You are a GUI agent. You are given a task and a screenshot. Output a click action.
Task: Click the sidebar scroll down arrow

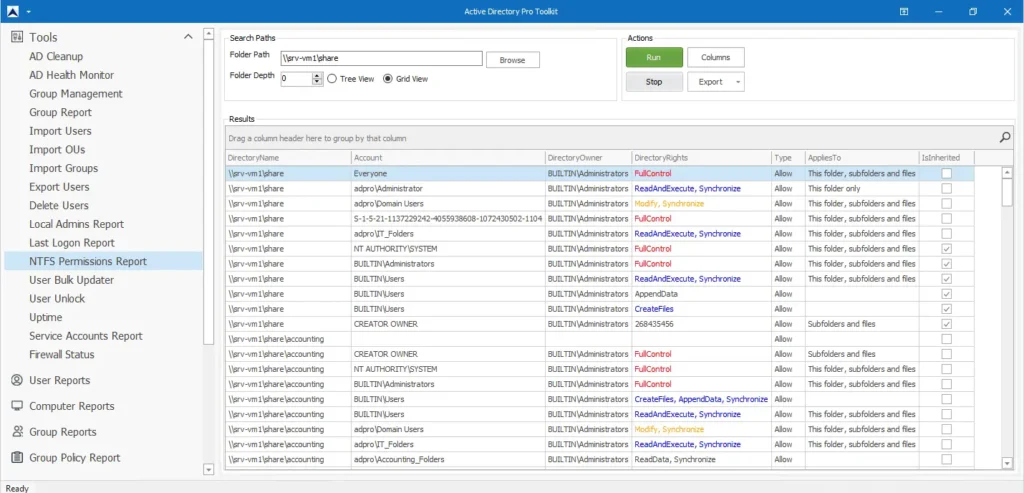pos(208,469)
